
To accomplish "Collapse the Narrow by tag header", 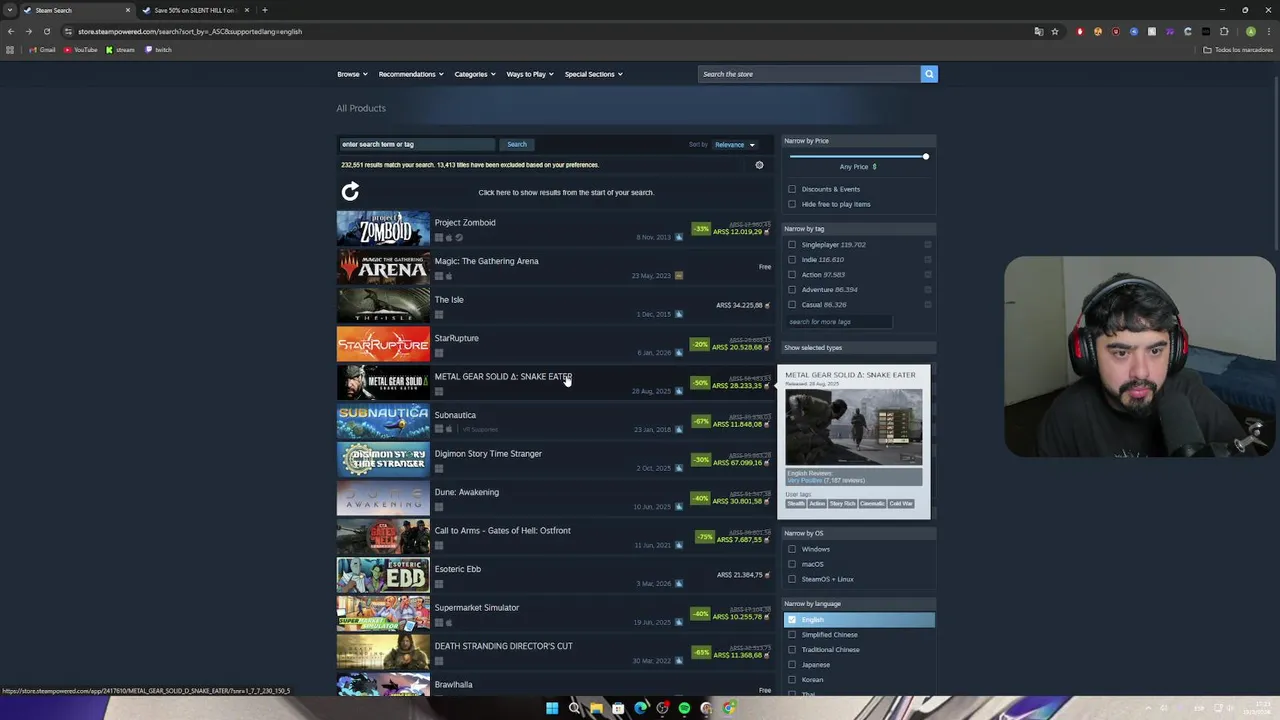I will tap(859, 229).
